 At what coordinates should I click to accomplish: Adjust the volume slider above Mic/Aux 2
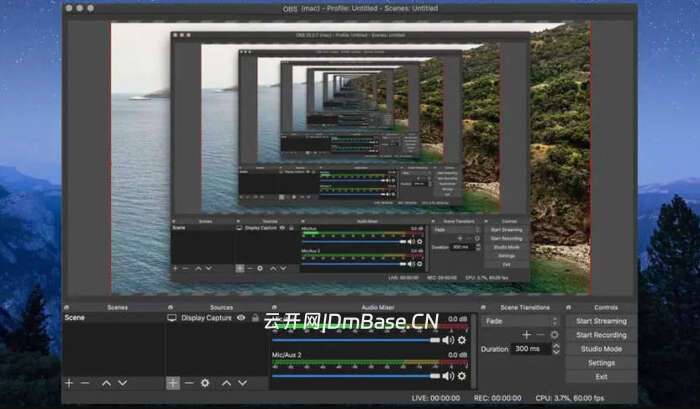click(x=356, y=340)
